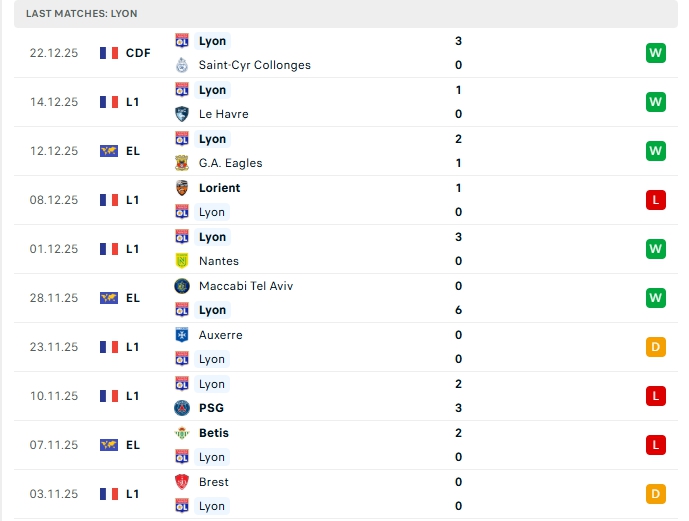Click the French flag beside CDF
The width and height of the screenshot is (689, 521).
tap(109, 53)
